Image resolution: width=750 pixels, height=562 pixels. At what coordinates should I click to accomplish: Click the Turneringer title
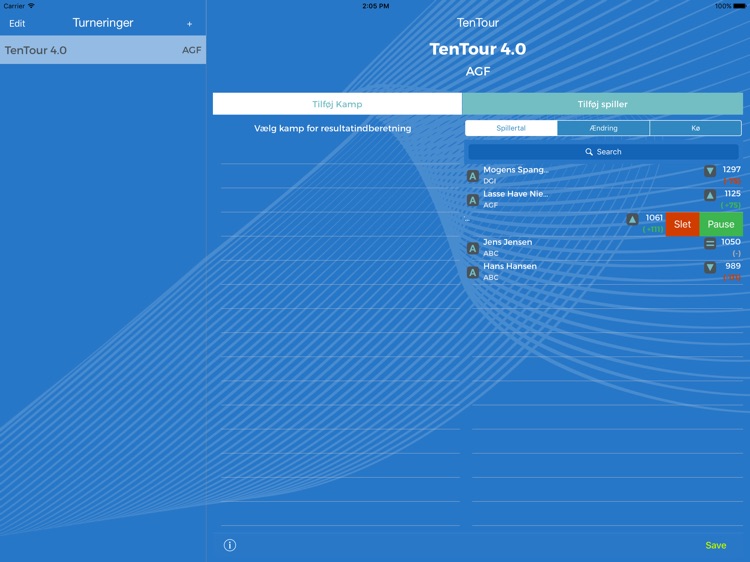point(103,22)
